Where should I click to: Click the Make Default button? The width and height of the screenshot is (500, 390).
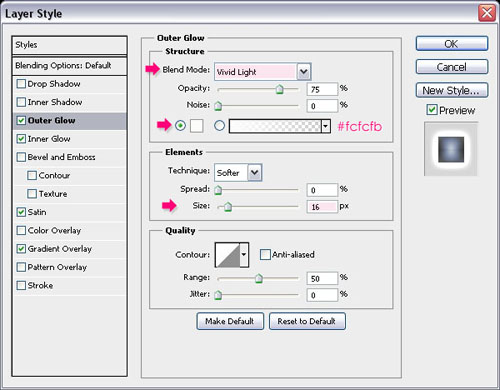[x=230, y=321]
